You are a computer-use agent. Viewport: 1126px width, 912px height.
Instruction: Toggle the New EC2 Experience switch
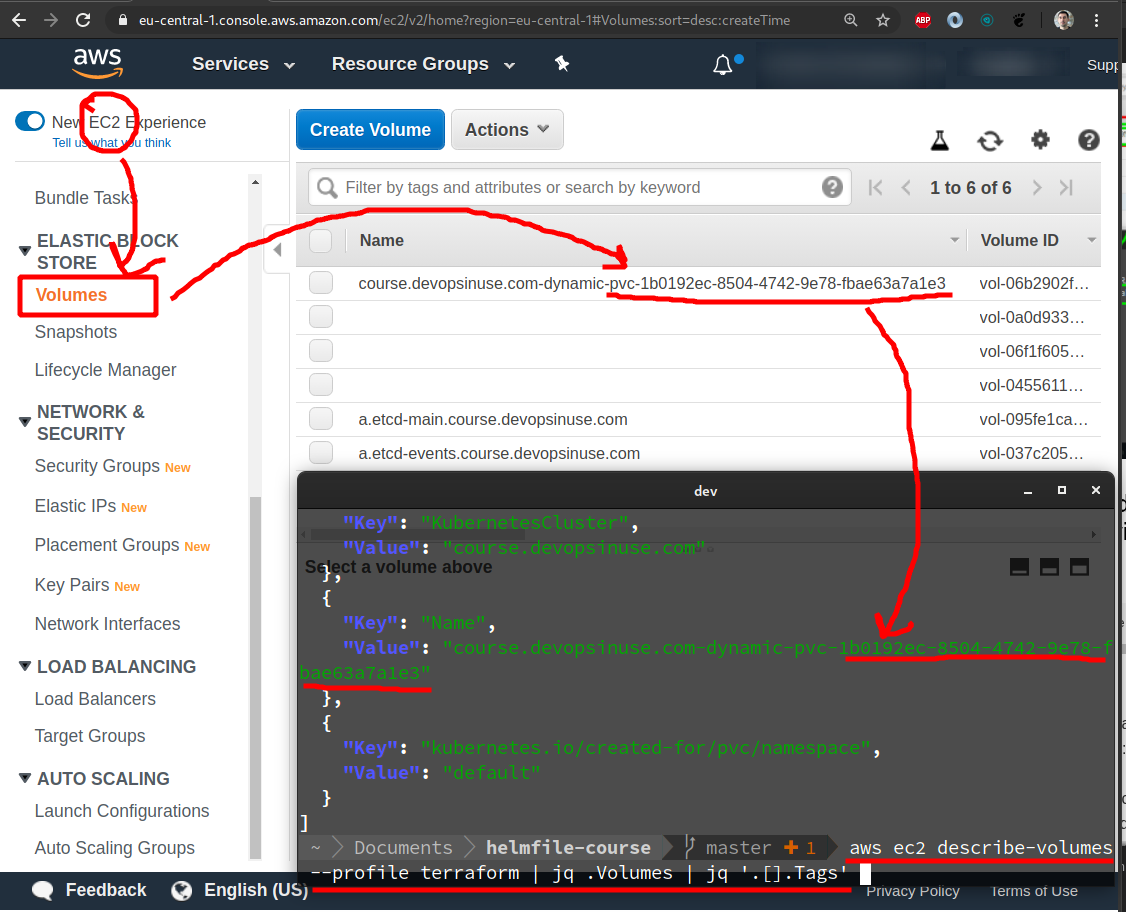point(30,121)
